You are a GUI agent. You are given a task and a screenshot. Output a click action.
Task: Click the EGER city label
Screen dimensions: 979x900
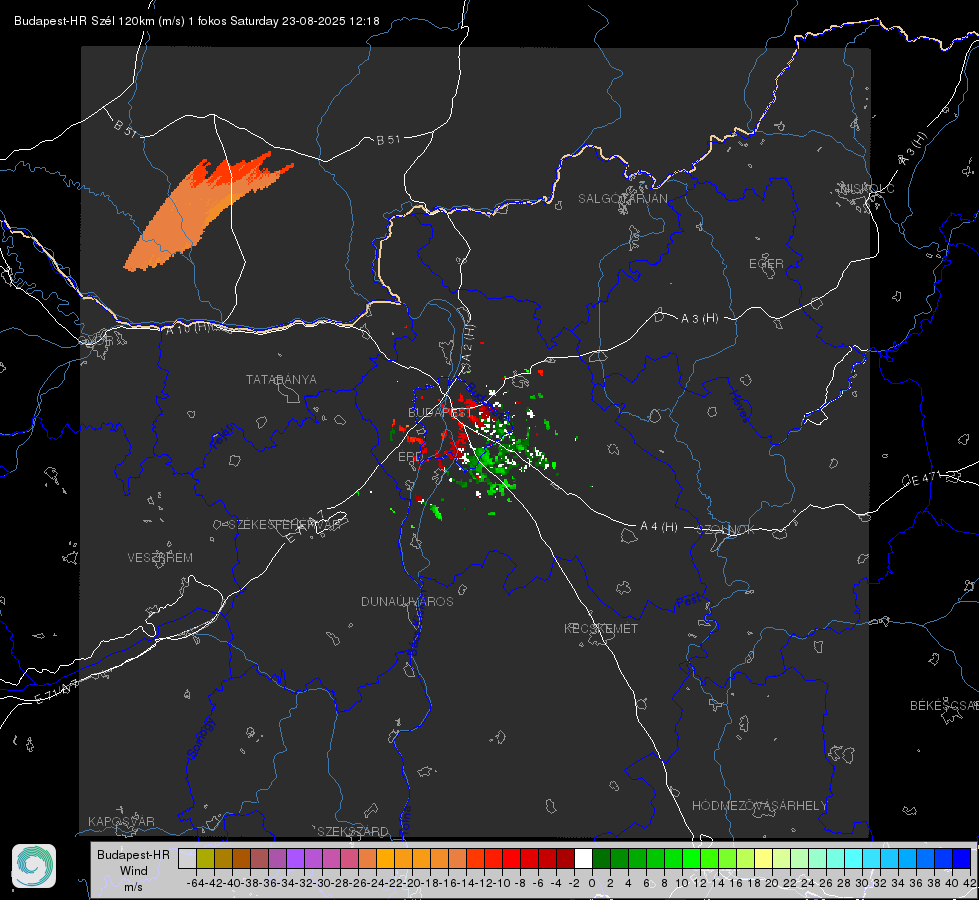[766, 264]
